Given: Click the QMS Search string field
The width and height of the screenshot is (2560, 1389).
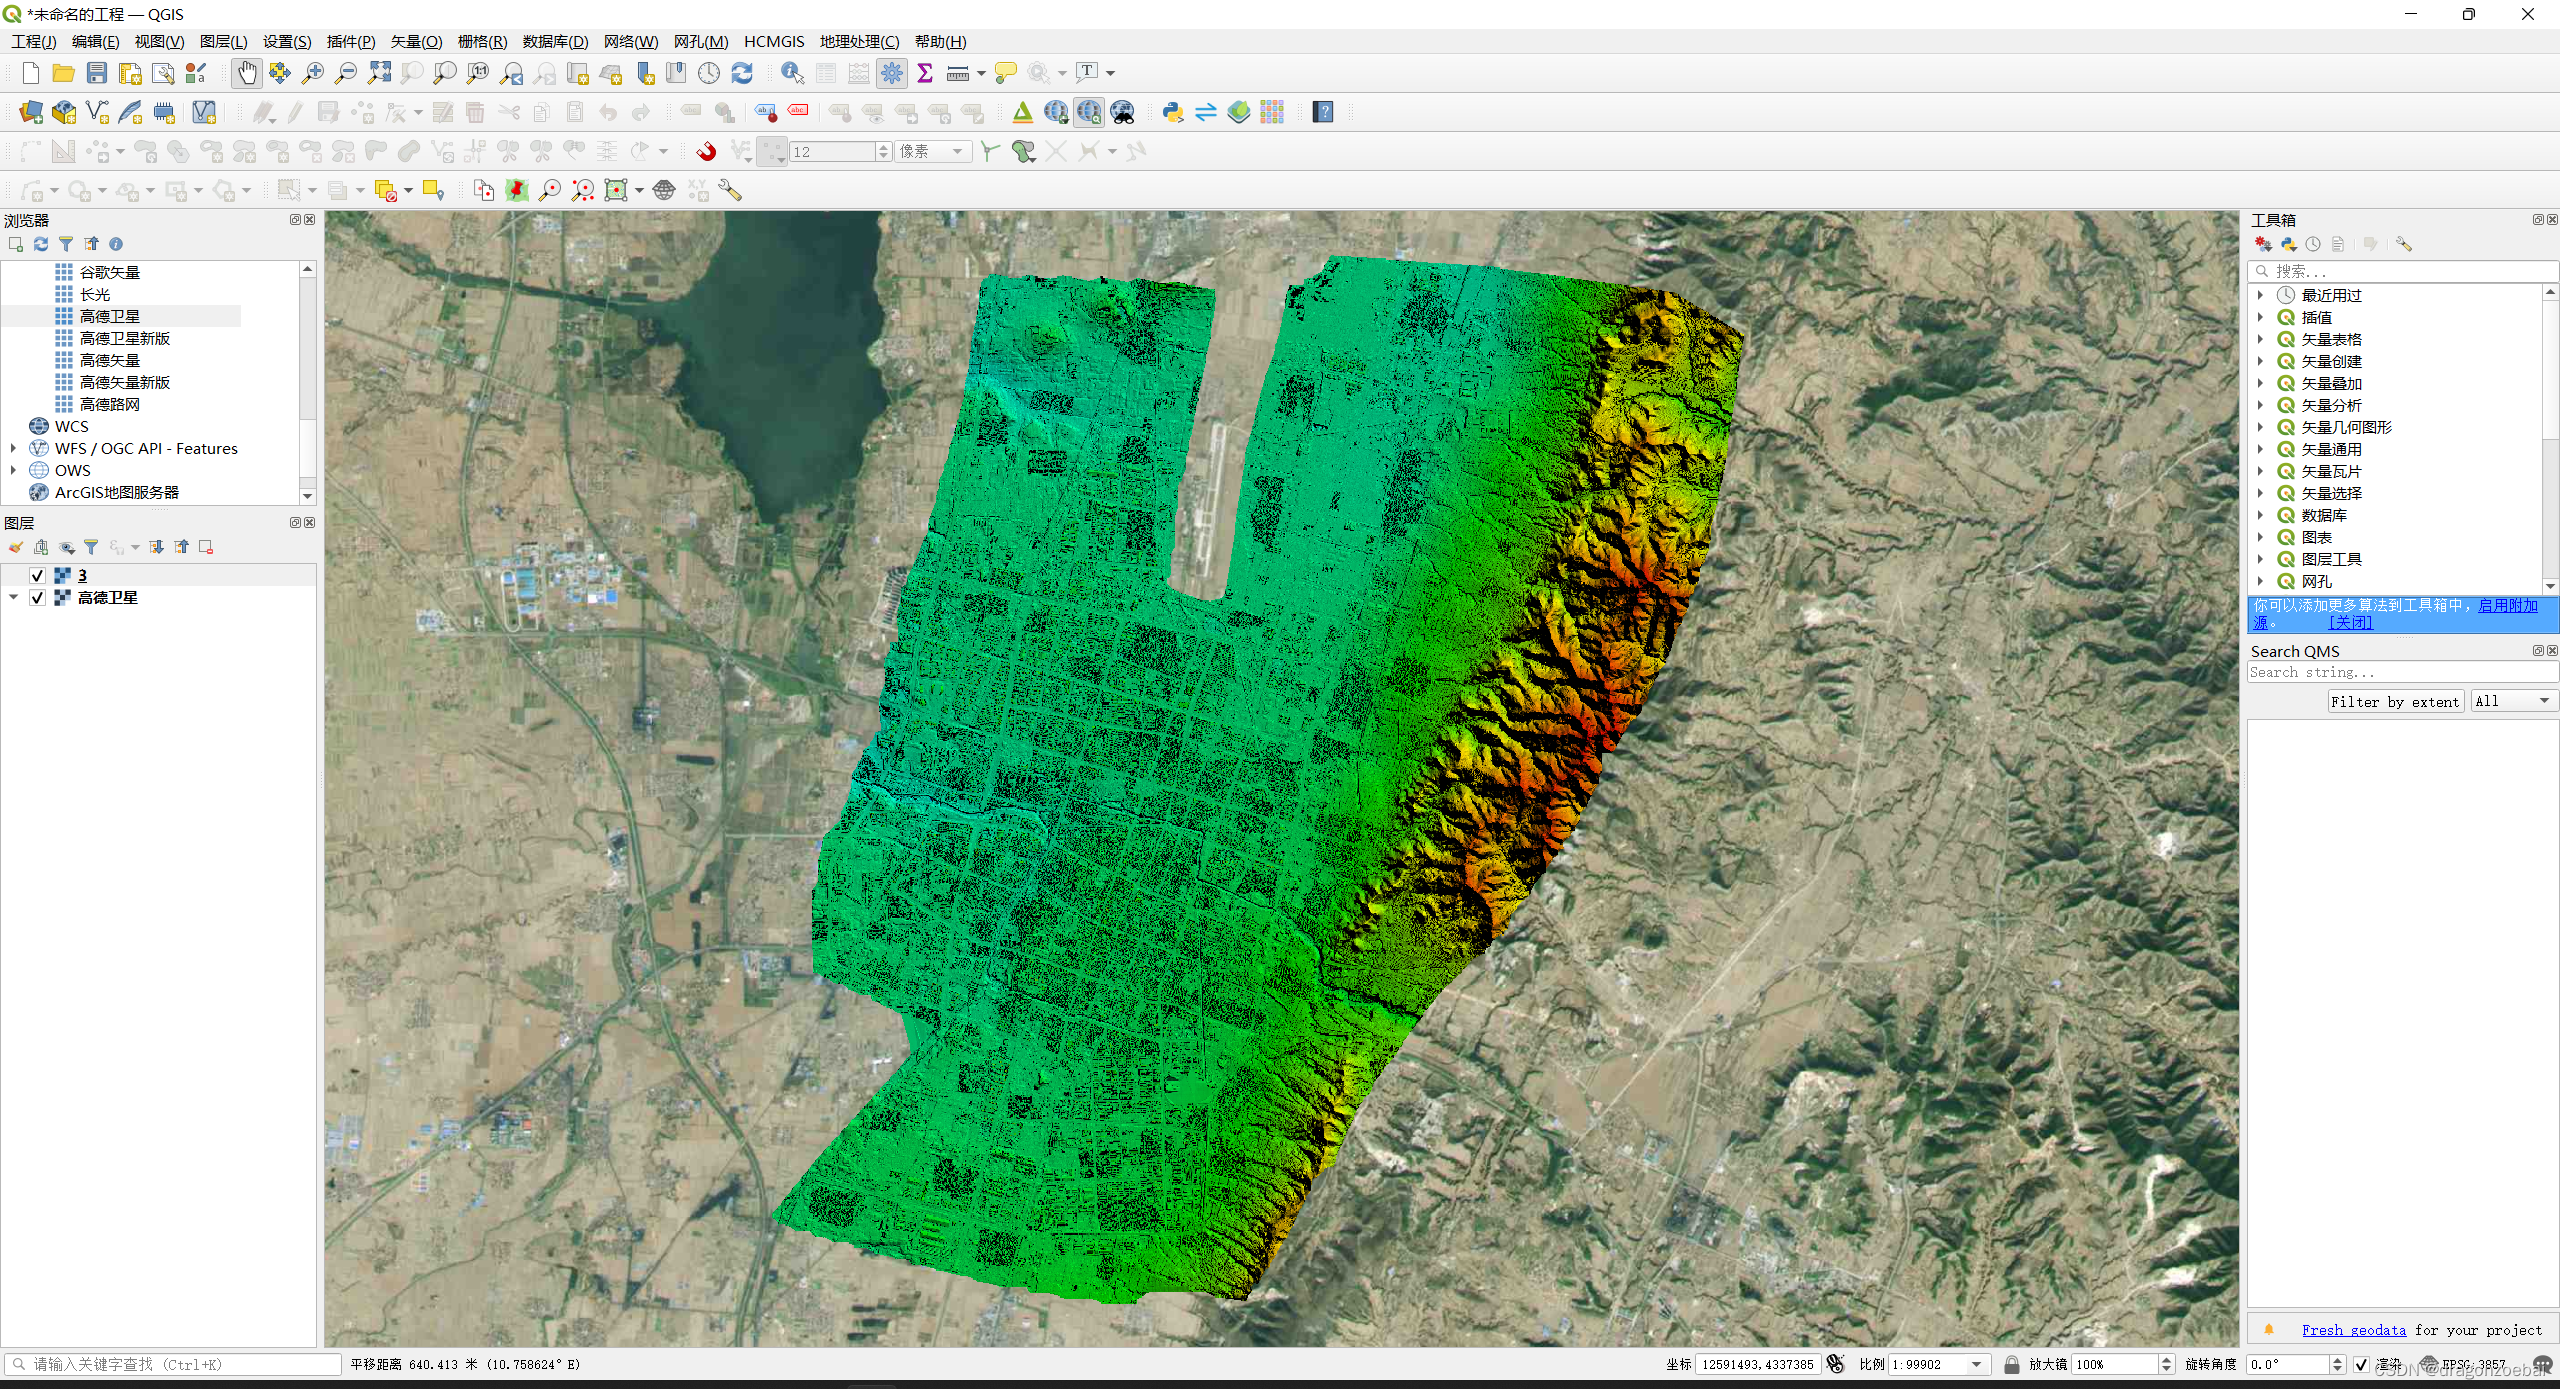Looking at the screenshot, I should (2400, 673).
